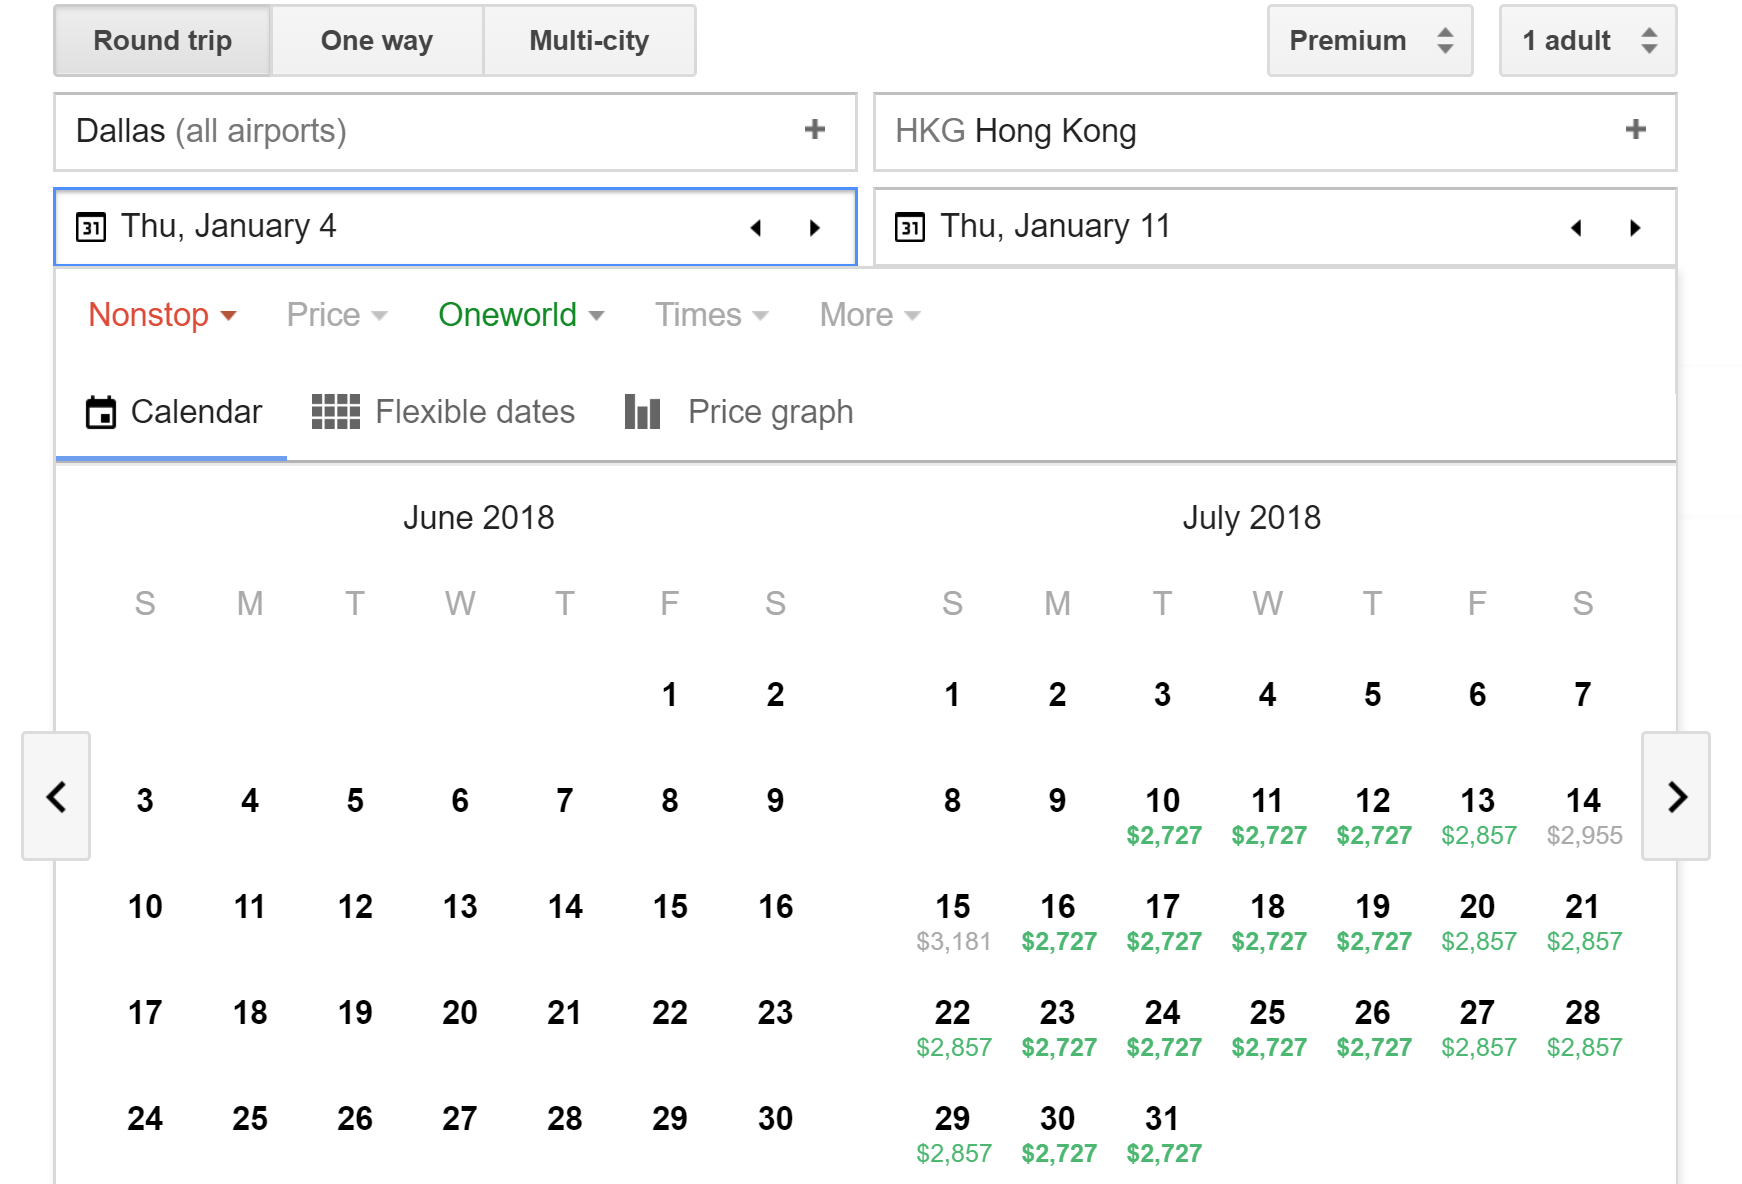Screen dimensions: 1742x1184
Task: Advance departure date to next day
Action: click(814, 228)
